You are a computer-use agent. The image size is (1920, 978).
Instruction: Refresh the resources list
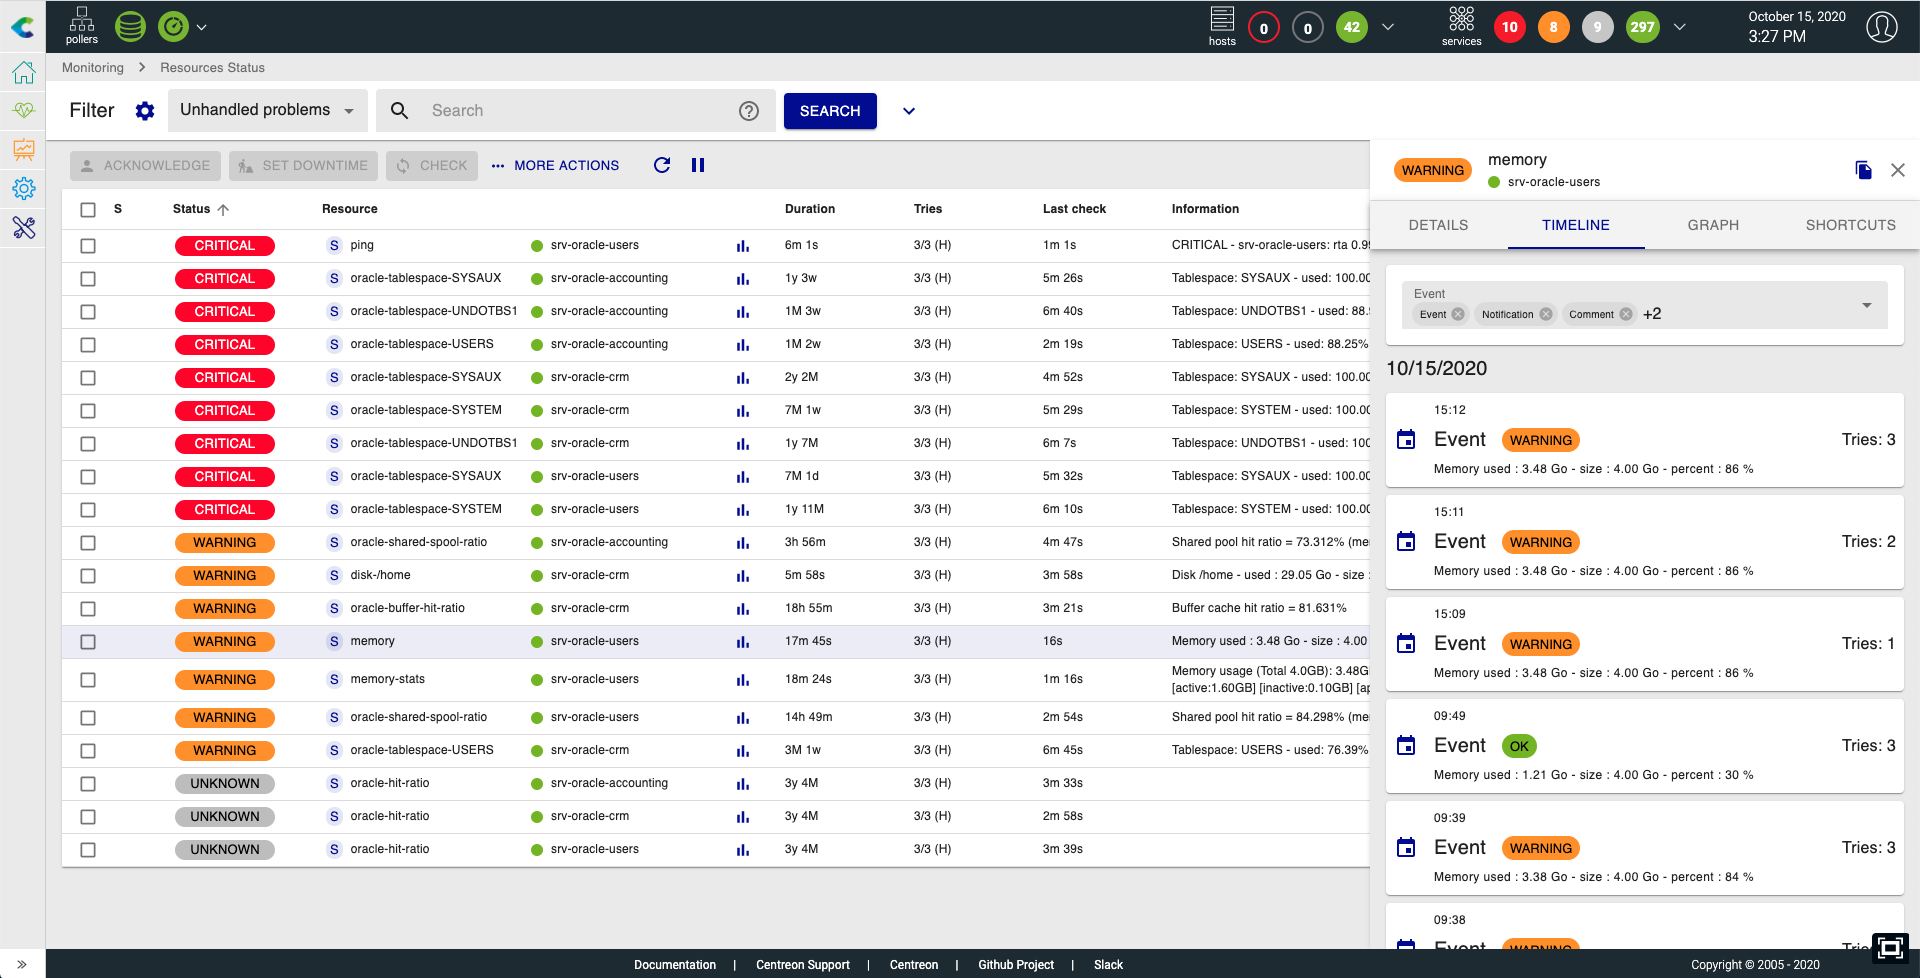click(662, 165)
